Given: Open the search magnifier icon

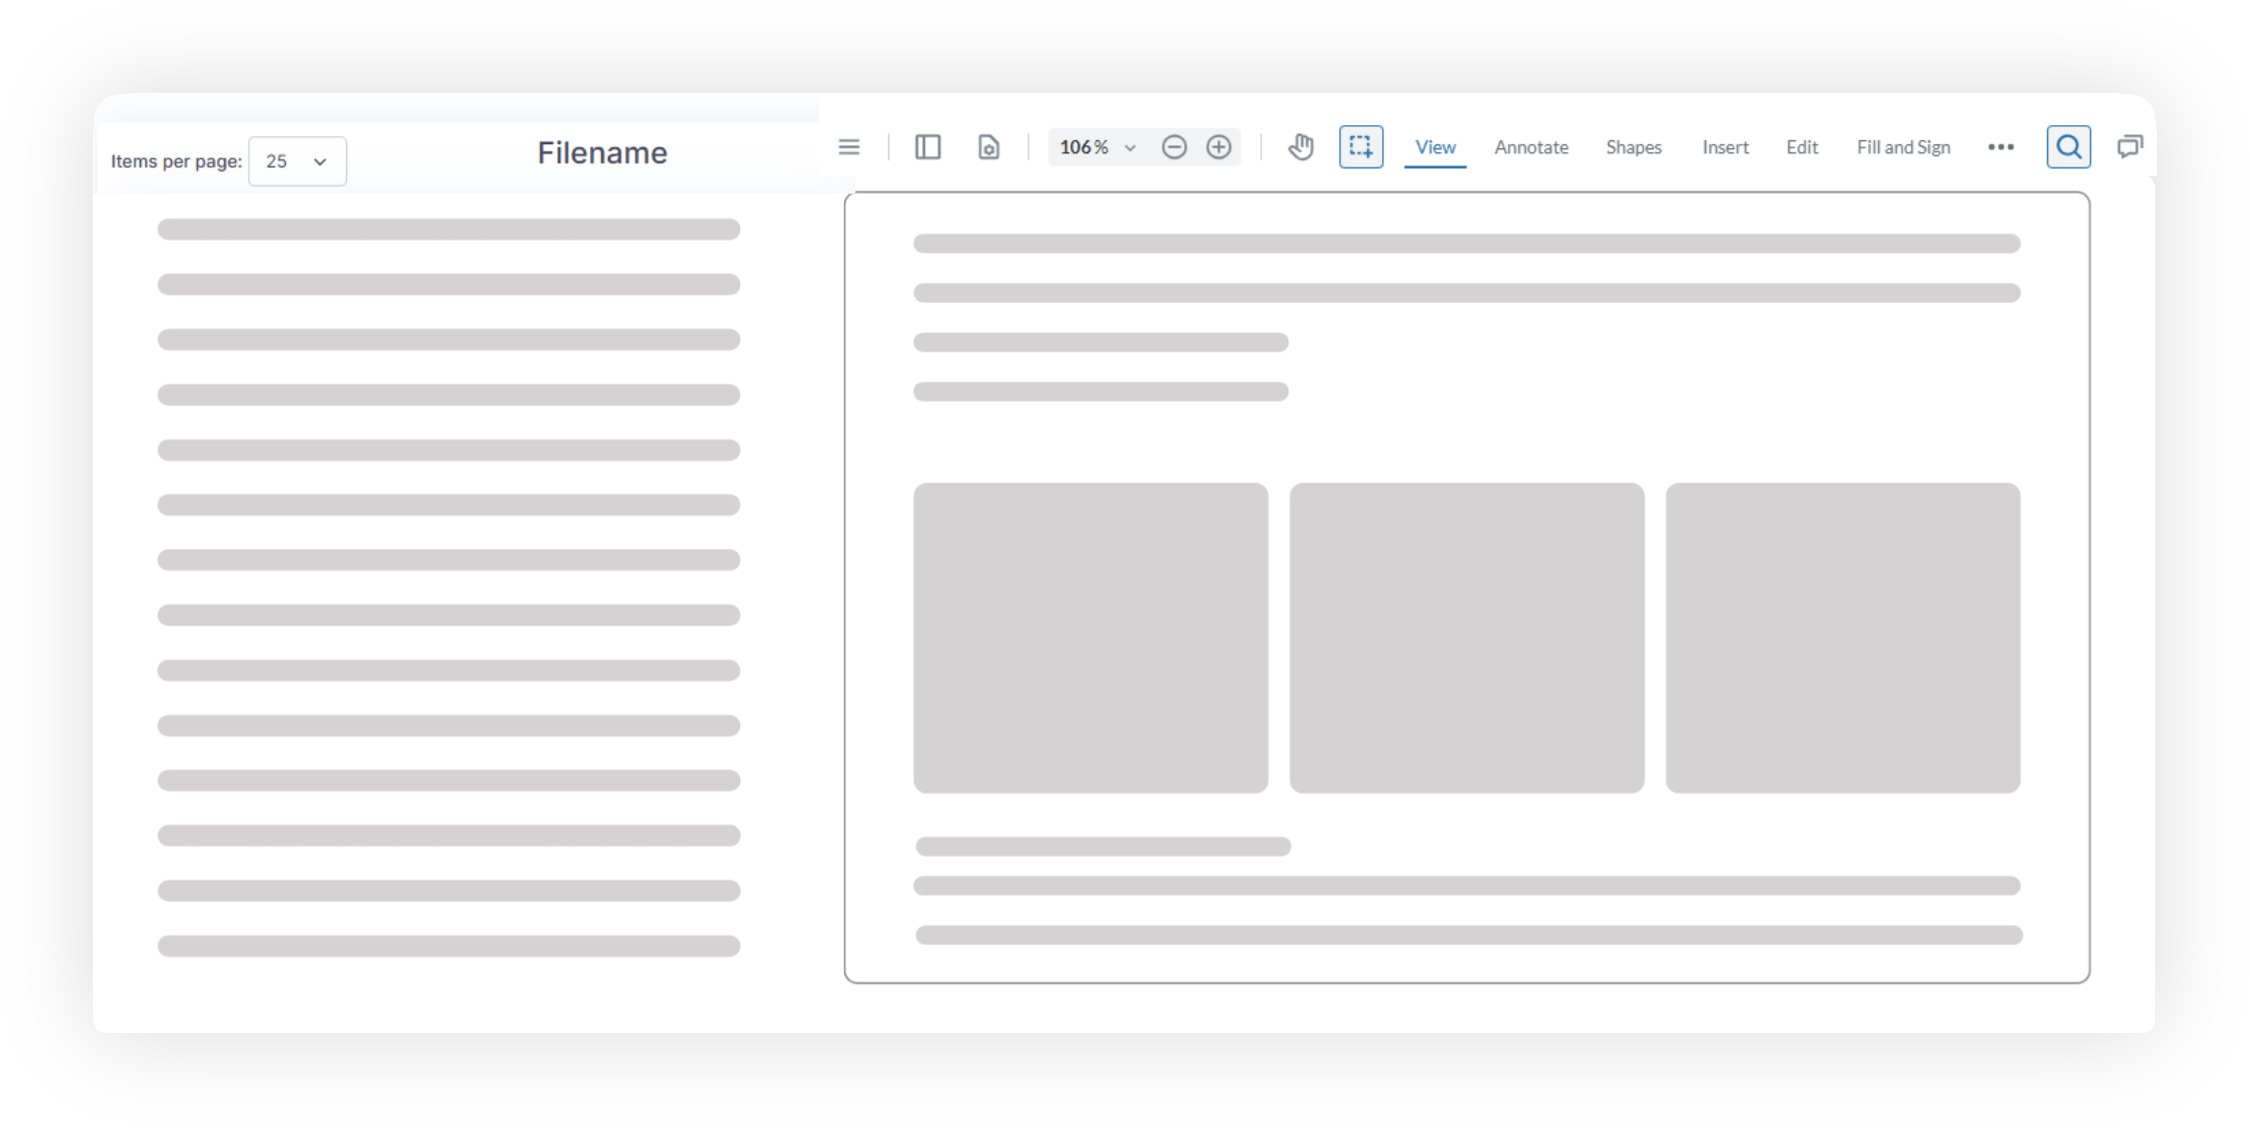Looking at the screenshot, I should (x=2068, y=147).
